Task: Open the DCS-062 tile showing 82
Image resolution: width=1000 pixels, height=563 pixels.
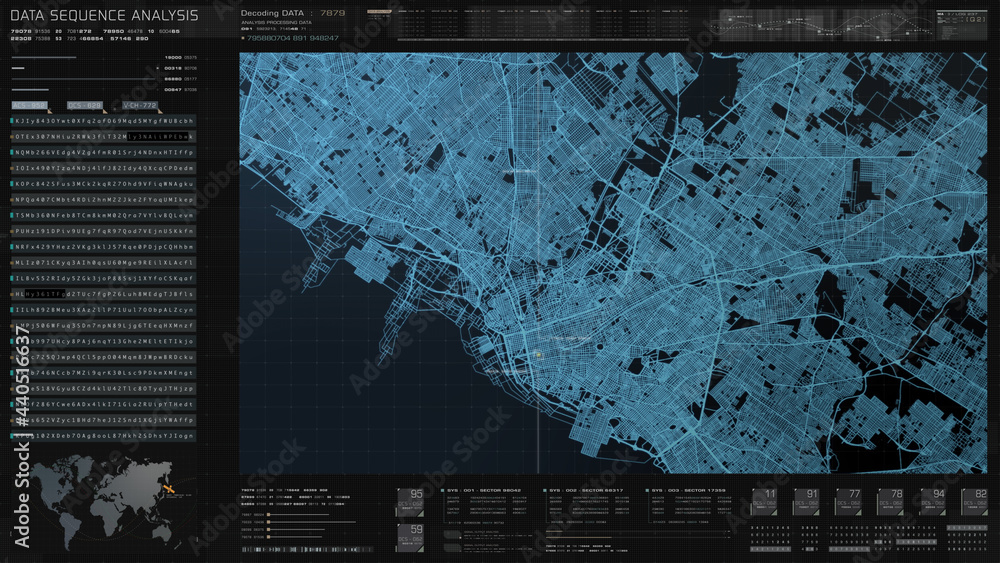Action: pos(974,502)
